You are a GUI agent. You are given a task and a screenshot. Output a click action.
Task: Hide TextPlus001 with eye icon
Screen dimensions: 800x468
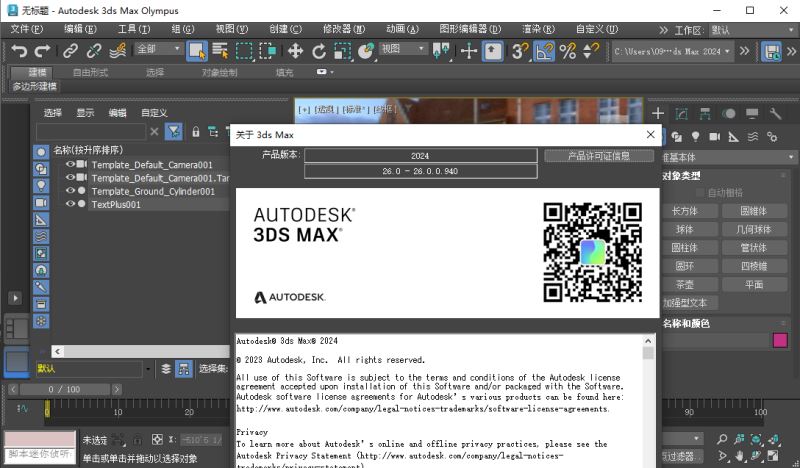pos(70,204)
